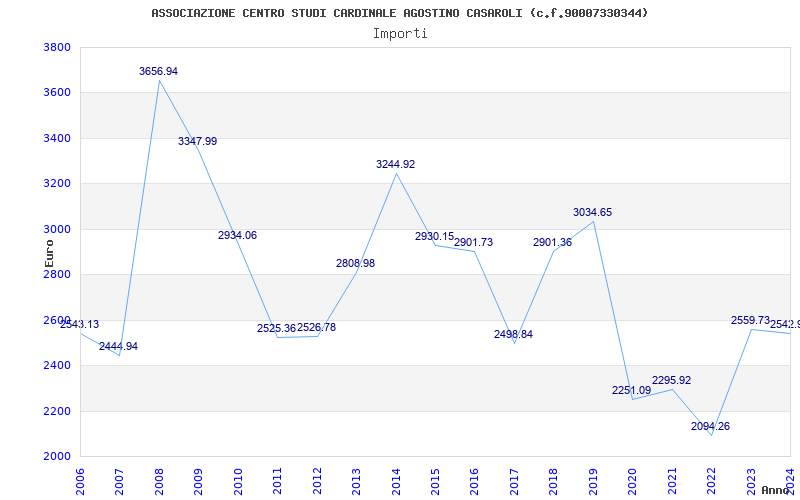The image size is (800, 500).
Task: Click the 2019 year axis label
Action: (593, 482)
